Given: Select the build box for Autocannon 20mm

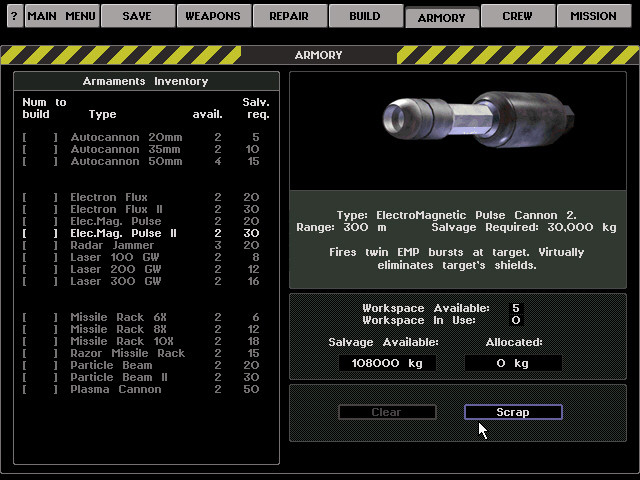Looking at the screenshot, I should [40, 138].
